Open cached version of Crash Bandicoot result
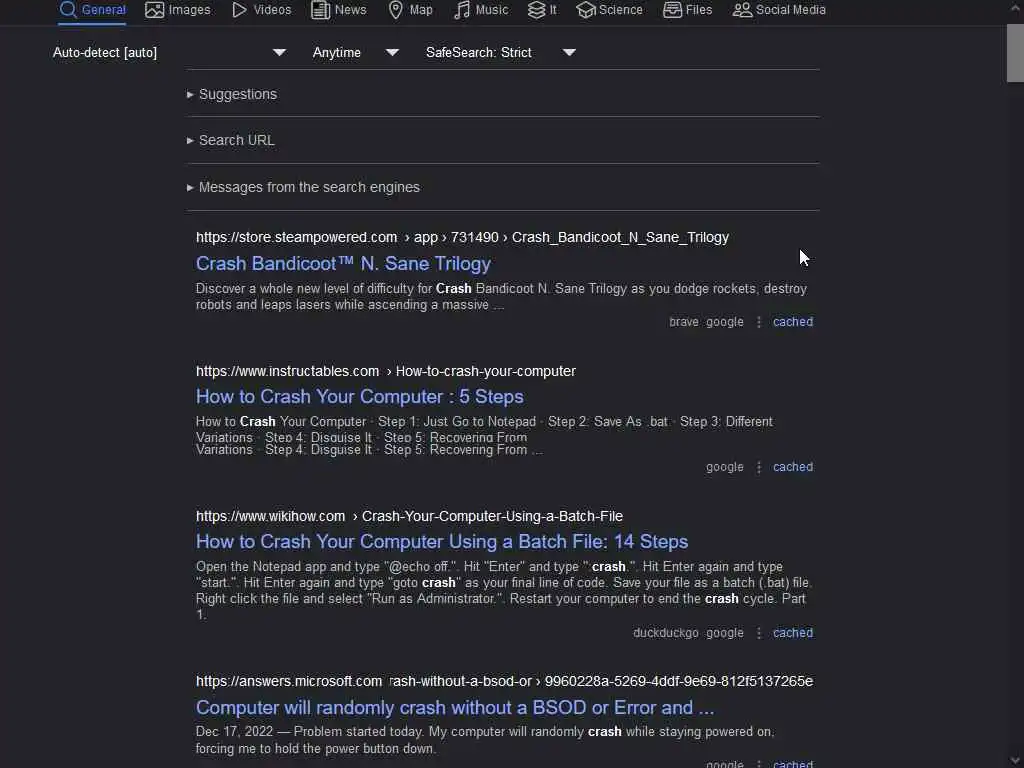The width and height of the screenshot is (1024, 768). click(x=793, y=322)
